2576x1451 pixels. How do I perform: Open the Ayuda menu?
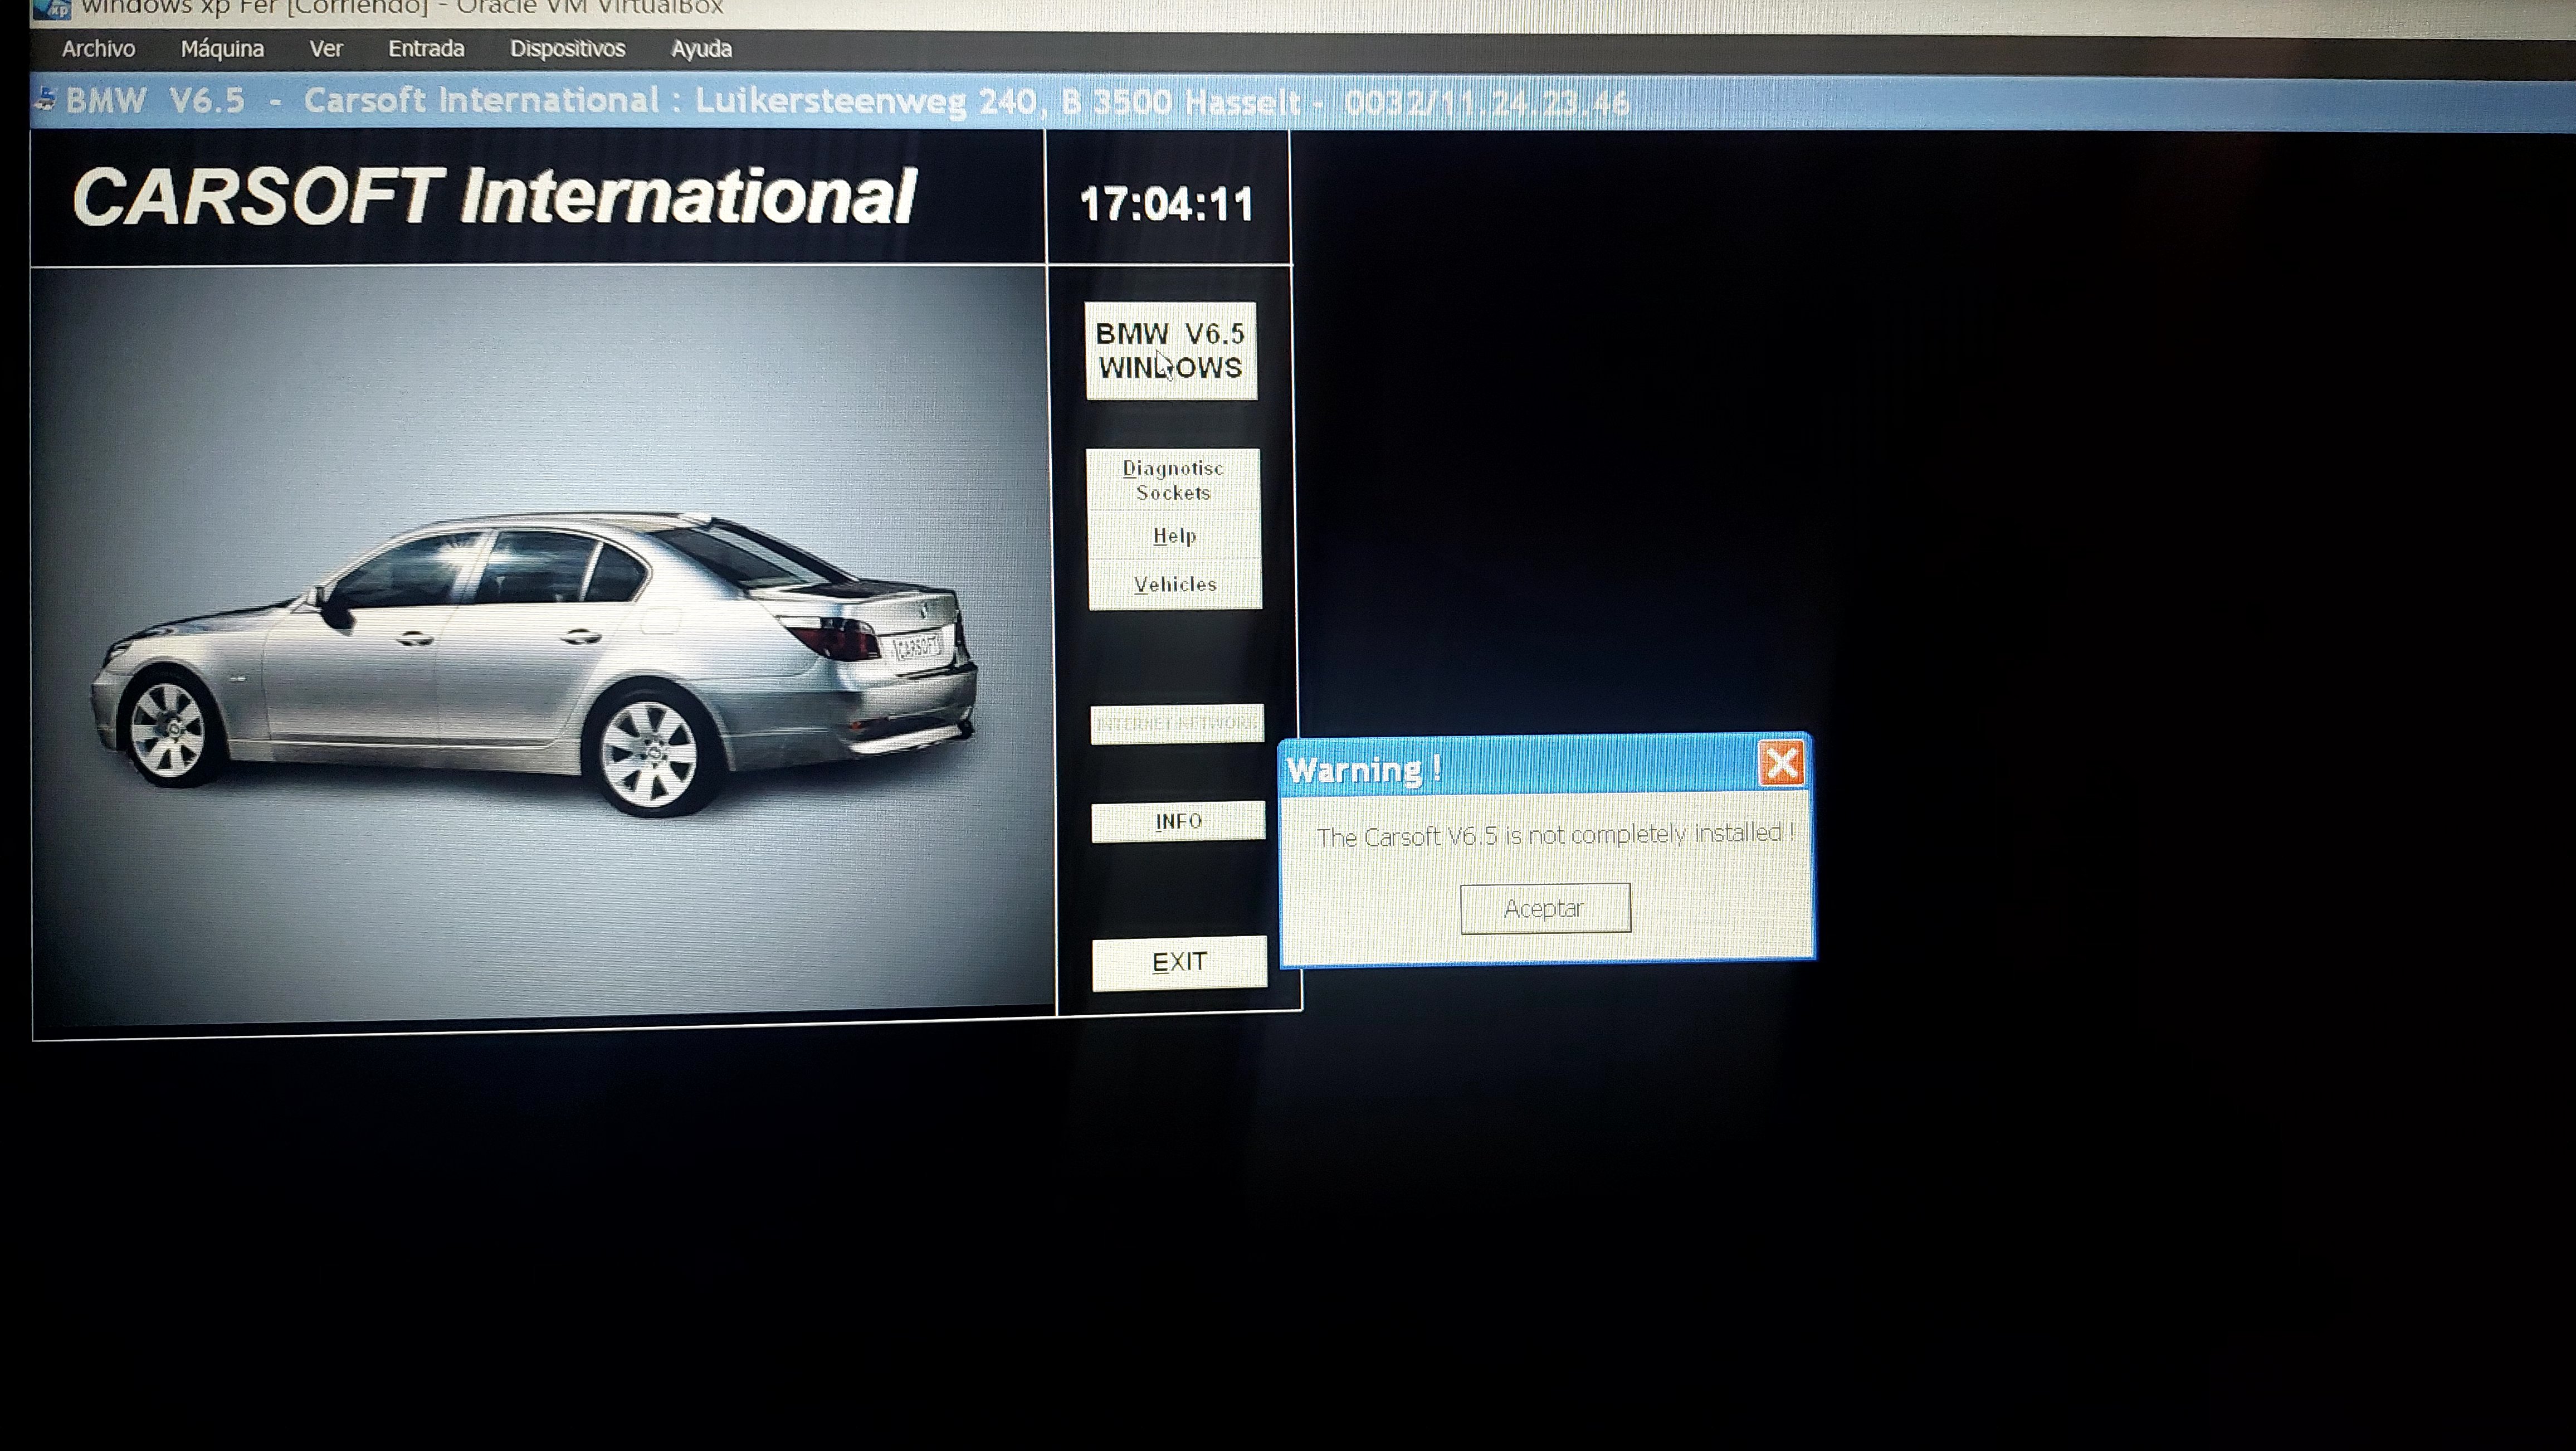click(701, 49)
